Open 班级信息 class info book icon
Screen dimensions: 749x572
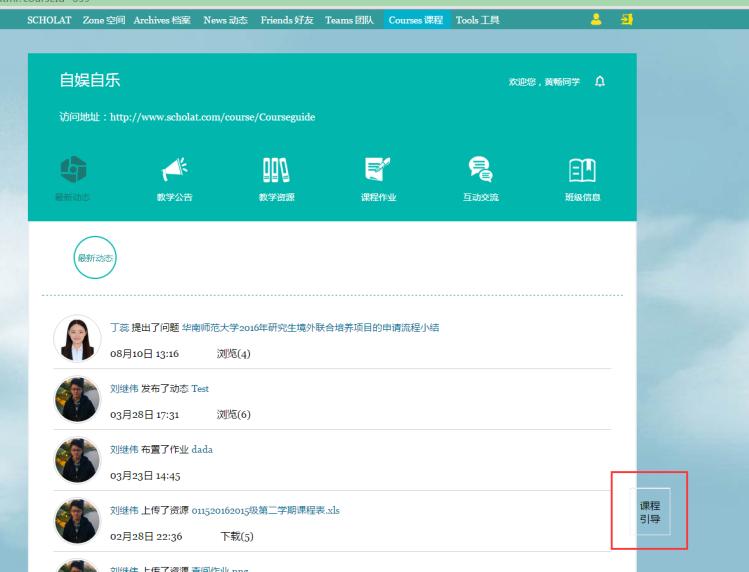tap(582, 169)
